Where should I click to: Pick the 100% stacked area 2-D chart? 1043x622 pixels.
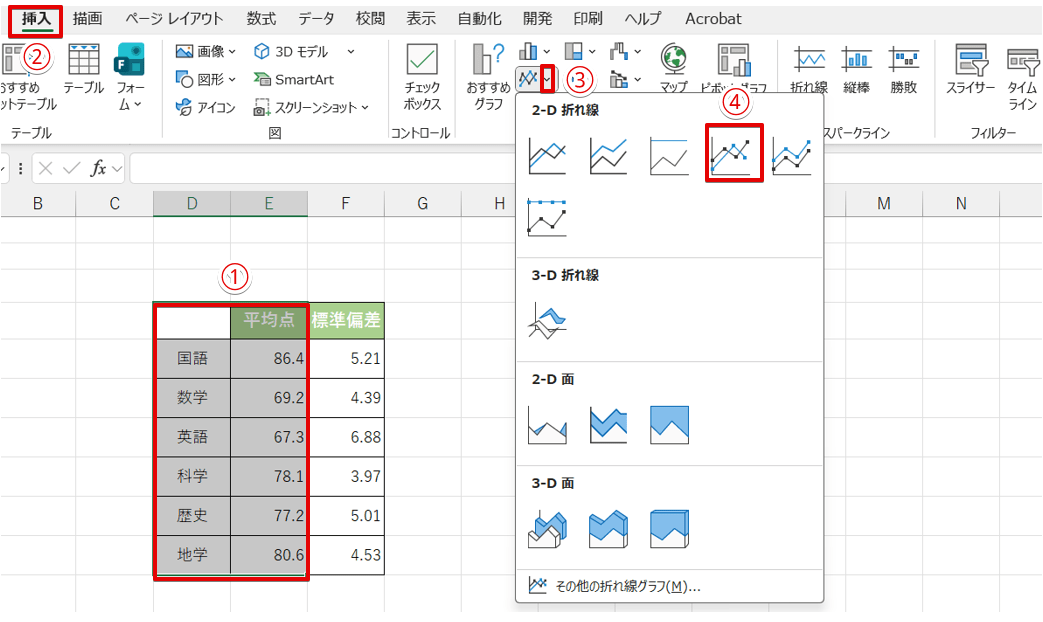(x=669, y=426)
